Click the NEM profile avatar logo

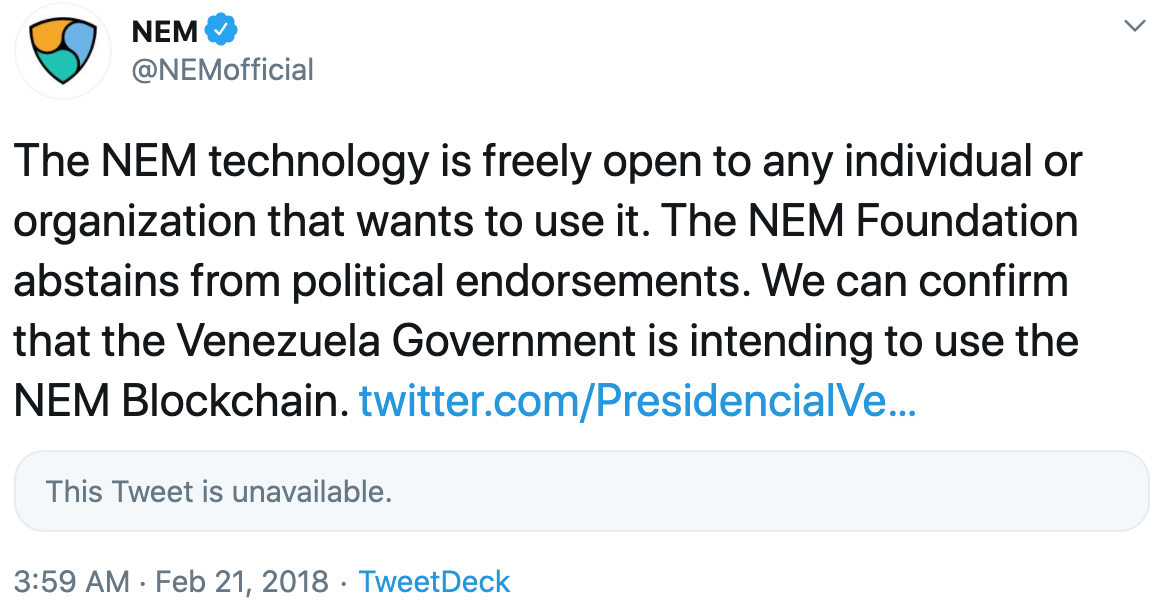point(62,51)
